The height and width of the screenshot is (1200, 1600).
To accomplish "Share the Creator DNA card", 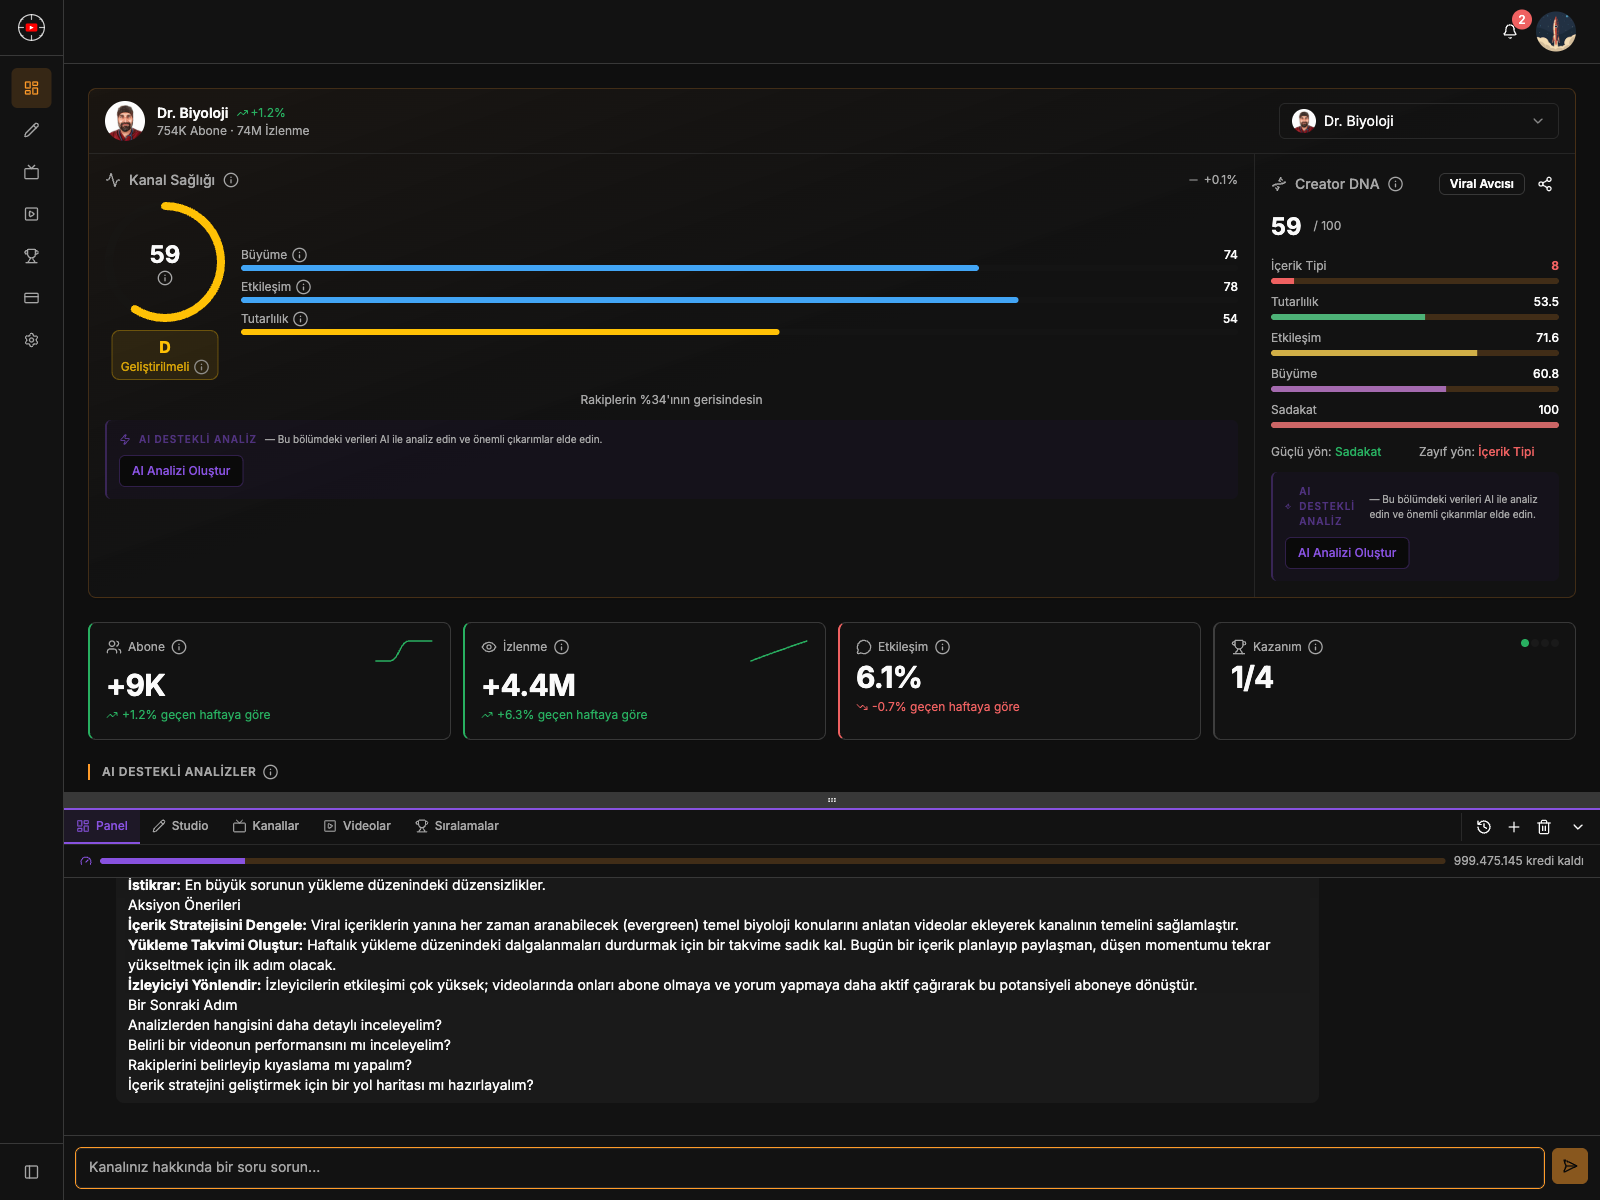I will (x=1545, y=184).
